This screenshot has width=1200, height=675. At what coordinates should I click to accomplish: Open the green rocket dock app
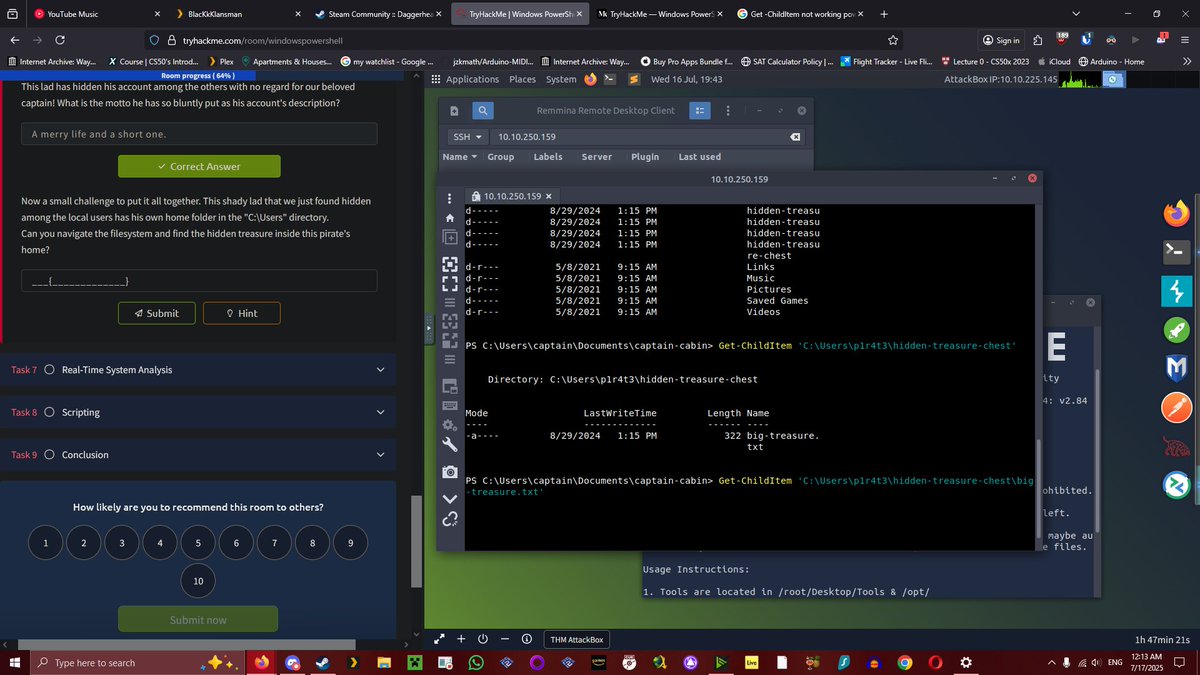pos(1175,330)
